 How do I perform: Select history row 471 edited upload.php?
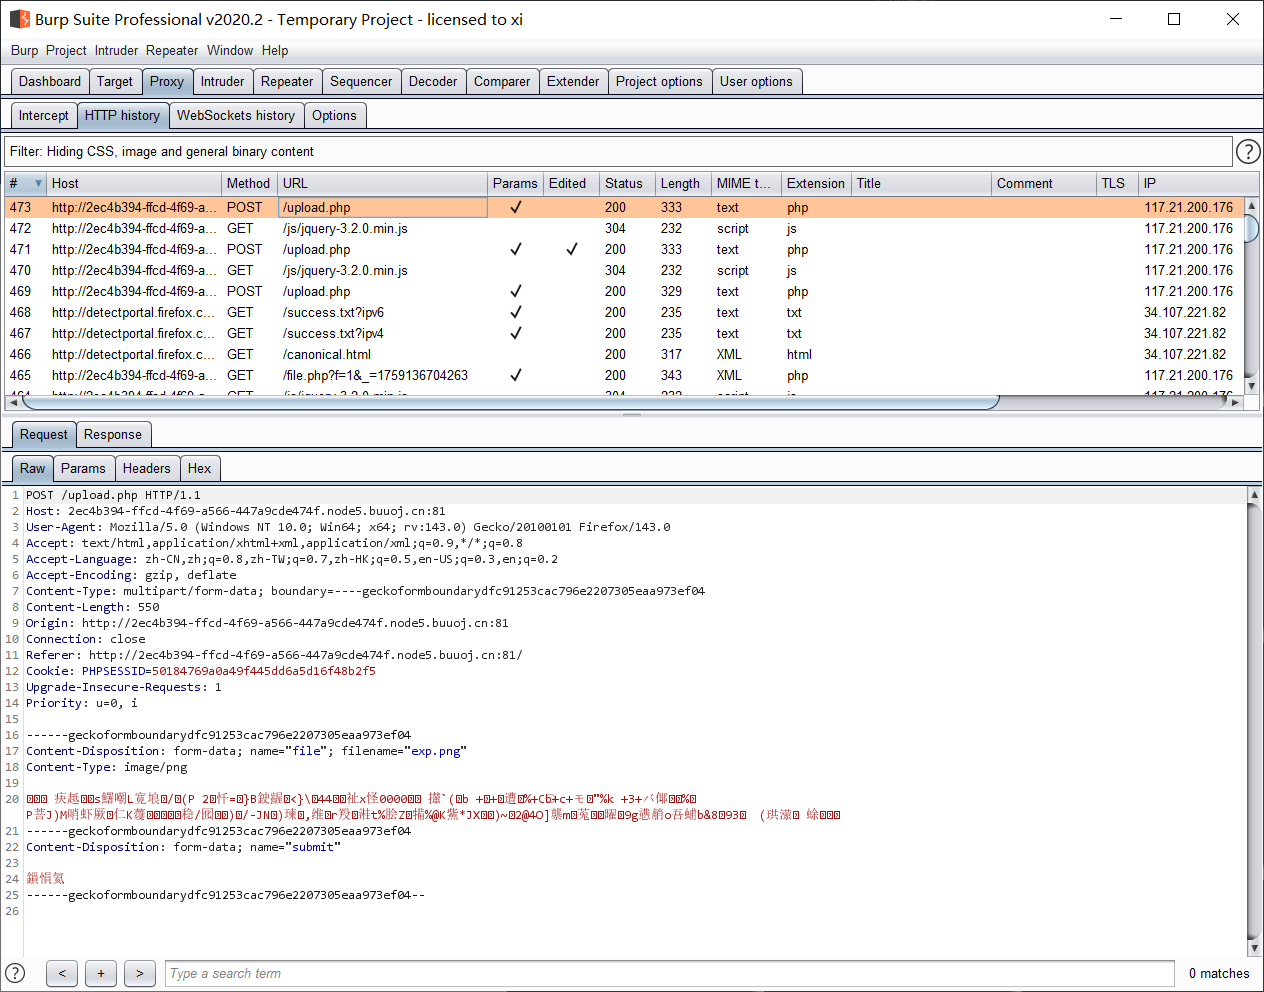(624, 250)
